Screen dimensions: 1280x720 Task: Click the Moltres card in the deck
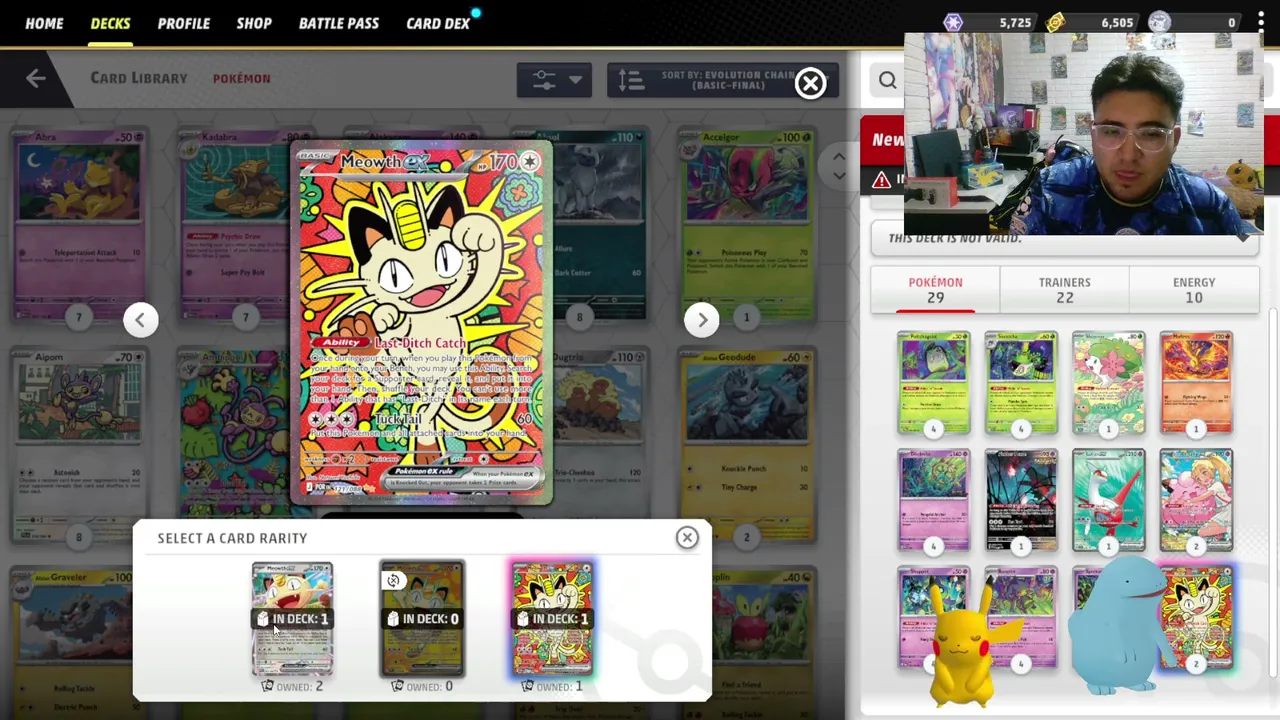point(1196,385)
